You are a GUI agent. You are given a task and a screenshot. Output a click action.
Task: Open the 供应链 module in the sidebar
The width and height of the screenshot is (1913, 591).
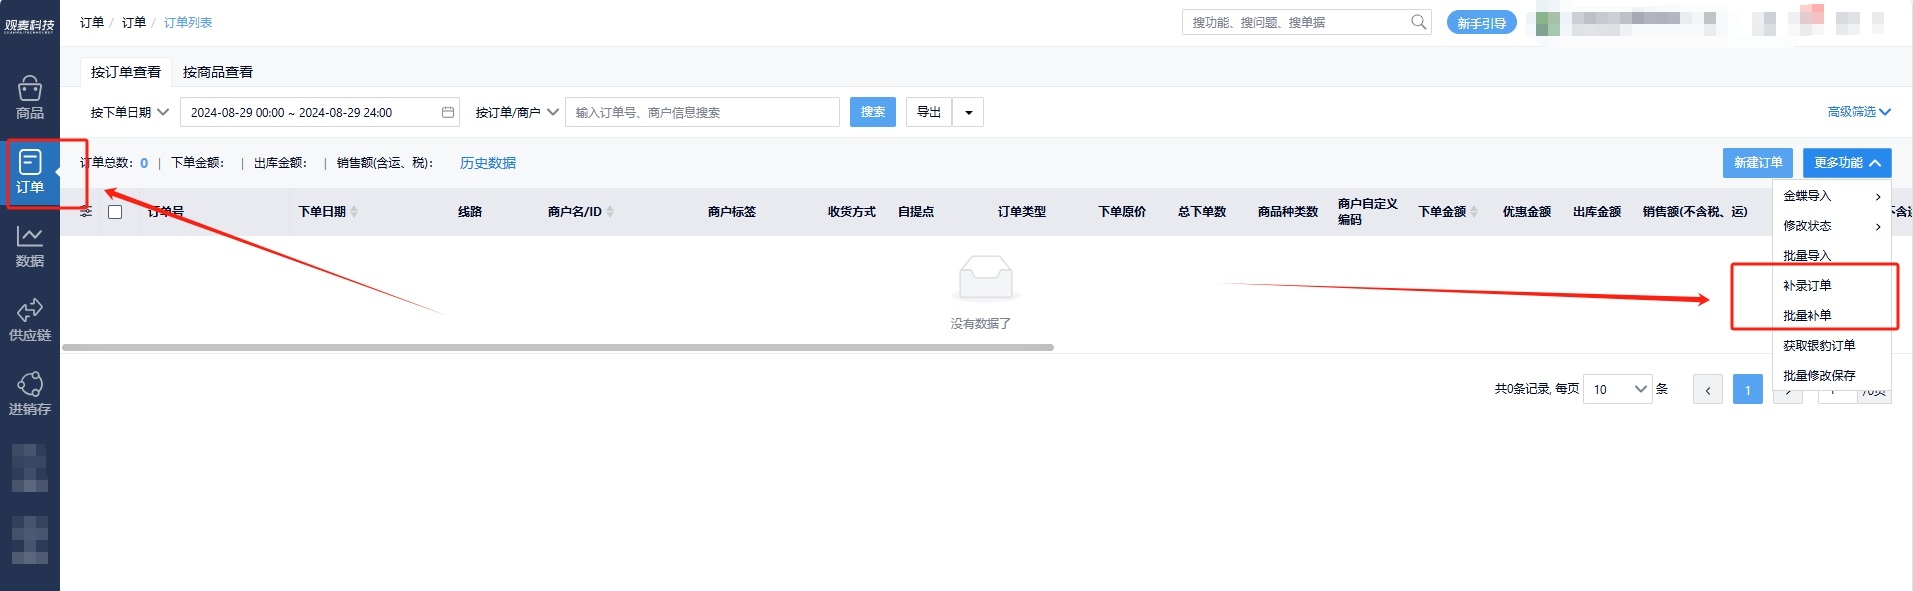pyautogui.click(x=30, y=320)
